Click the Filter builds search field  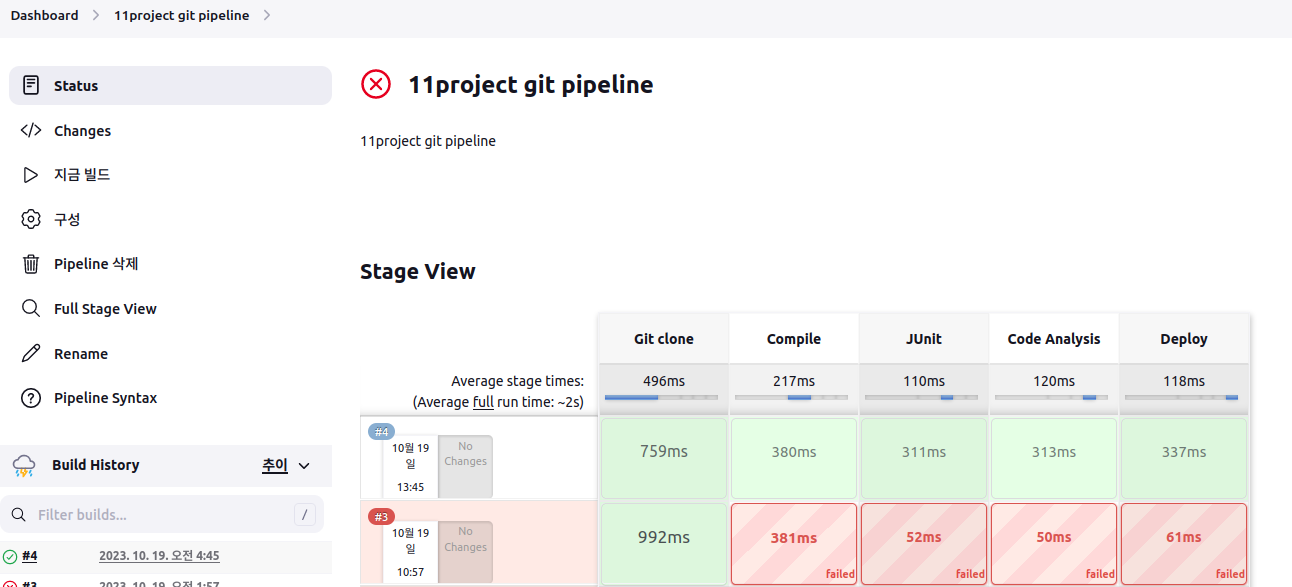(x=162, y=515)
